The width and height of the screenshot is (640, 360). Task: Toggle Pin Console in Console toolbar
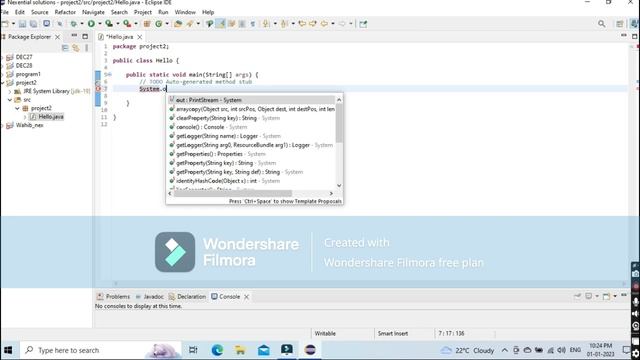(577, 296)
